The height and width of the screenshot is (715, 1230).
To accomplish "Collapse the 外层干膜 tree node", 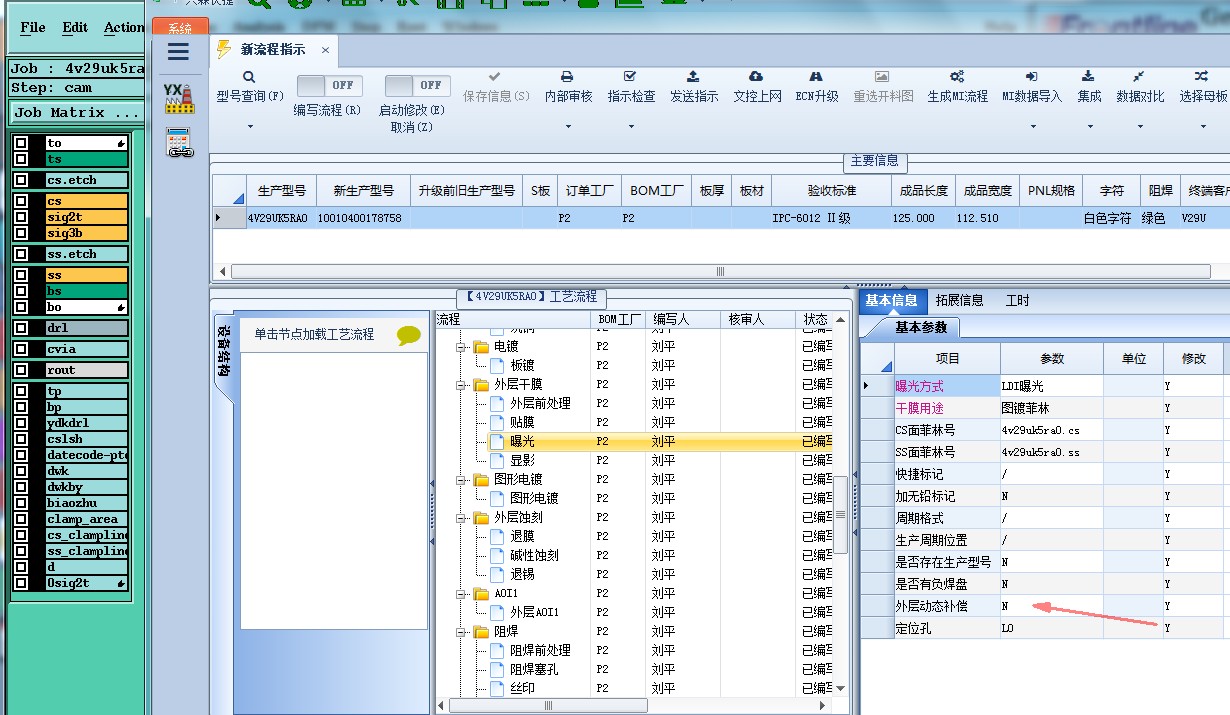I will click(x=462, y=384).
